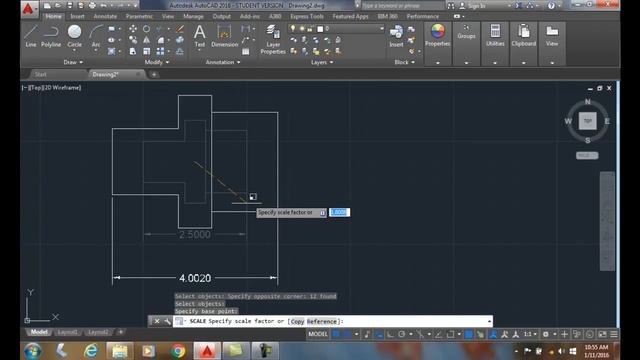This screenshot has width=640, height=360.
Task: Open the Insert ribbon tab
Action: tap(77, 16)
